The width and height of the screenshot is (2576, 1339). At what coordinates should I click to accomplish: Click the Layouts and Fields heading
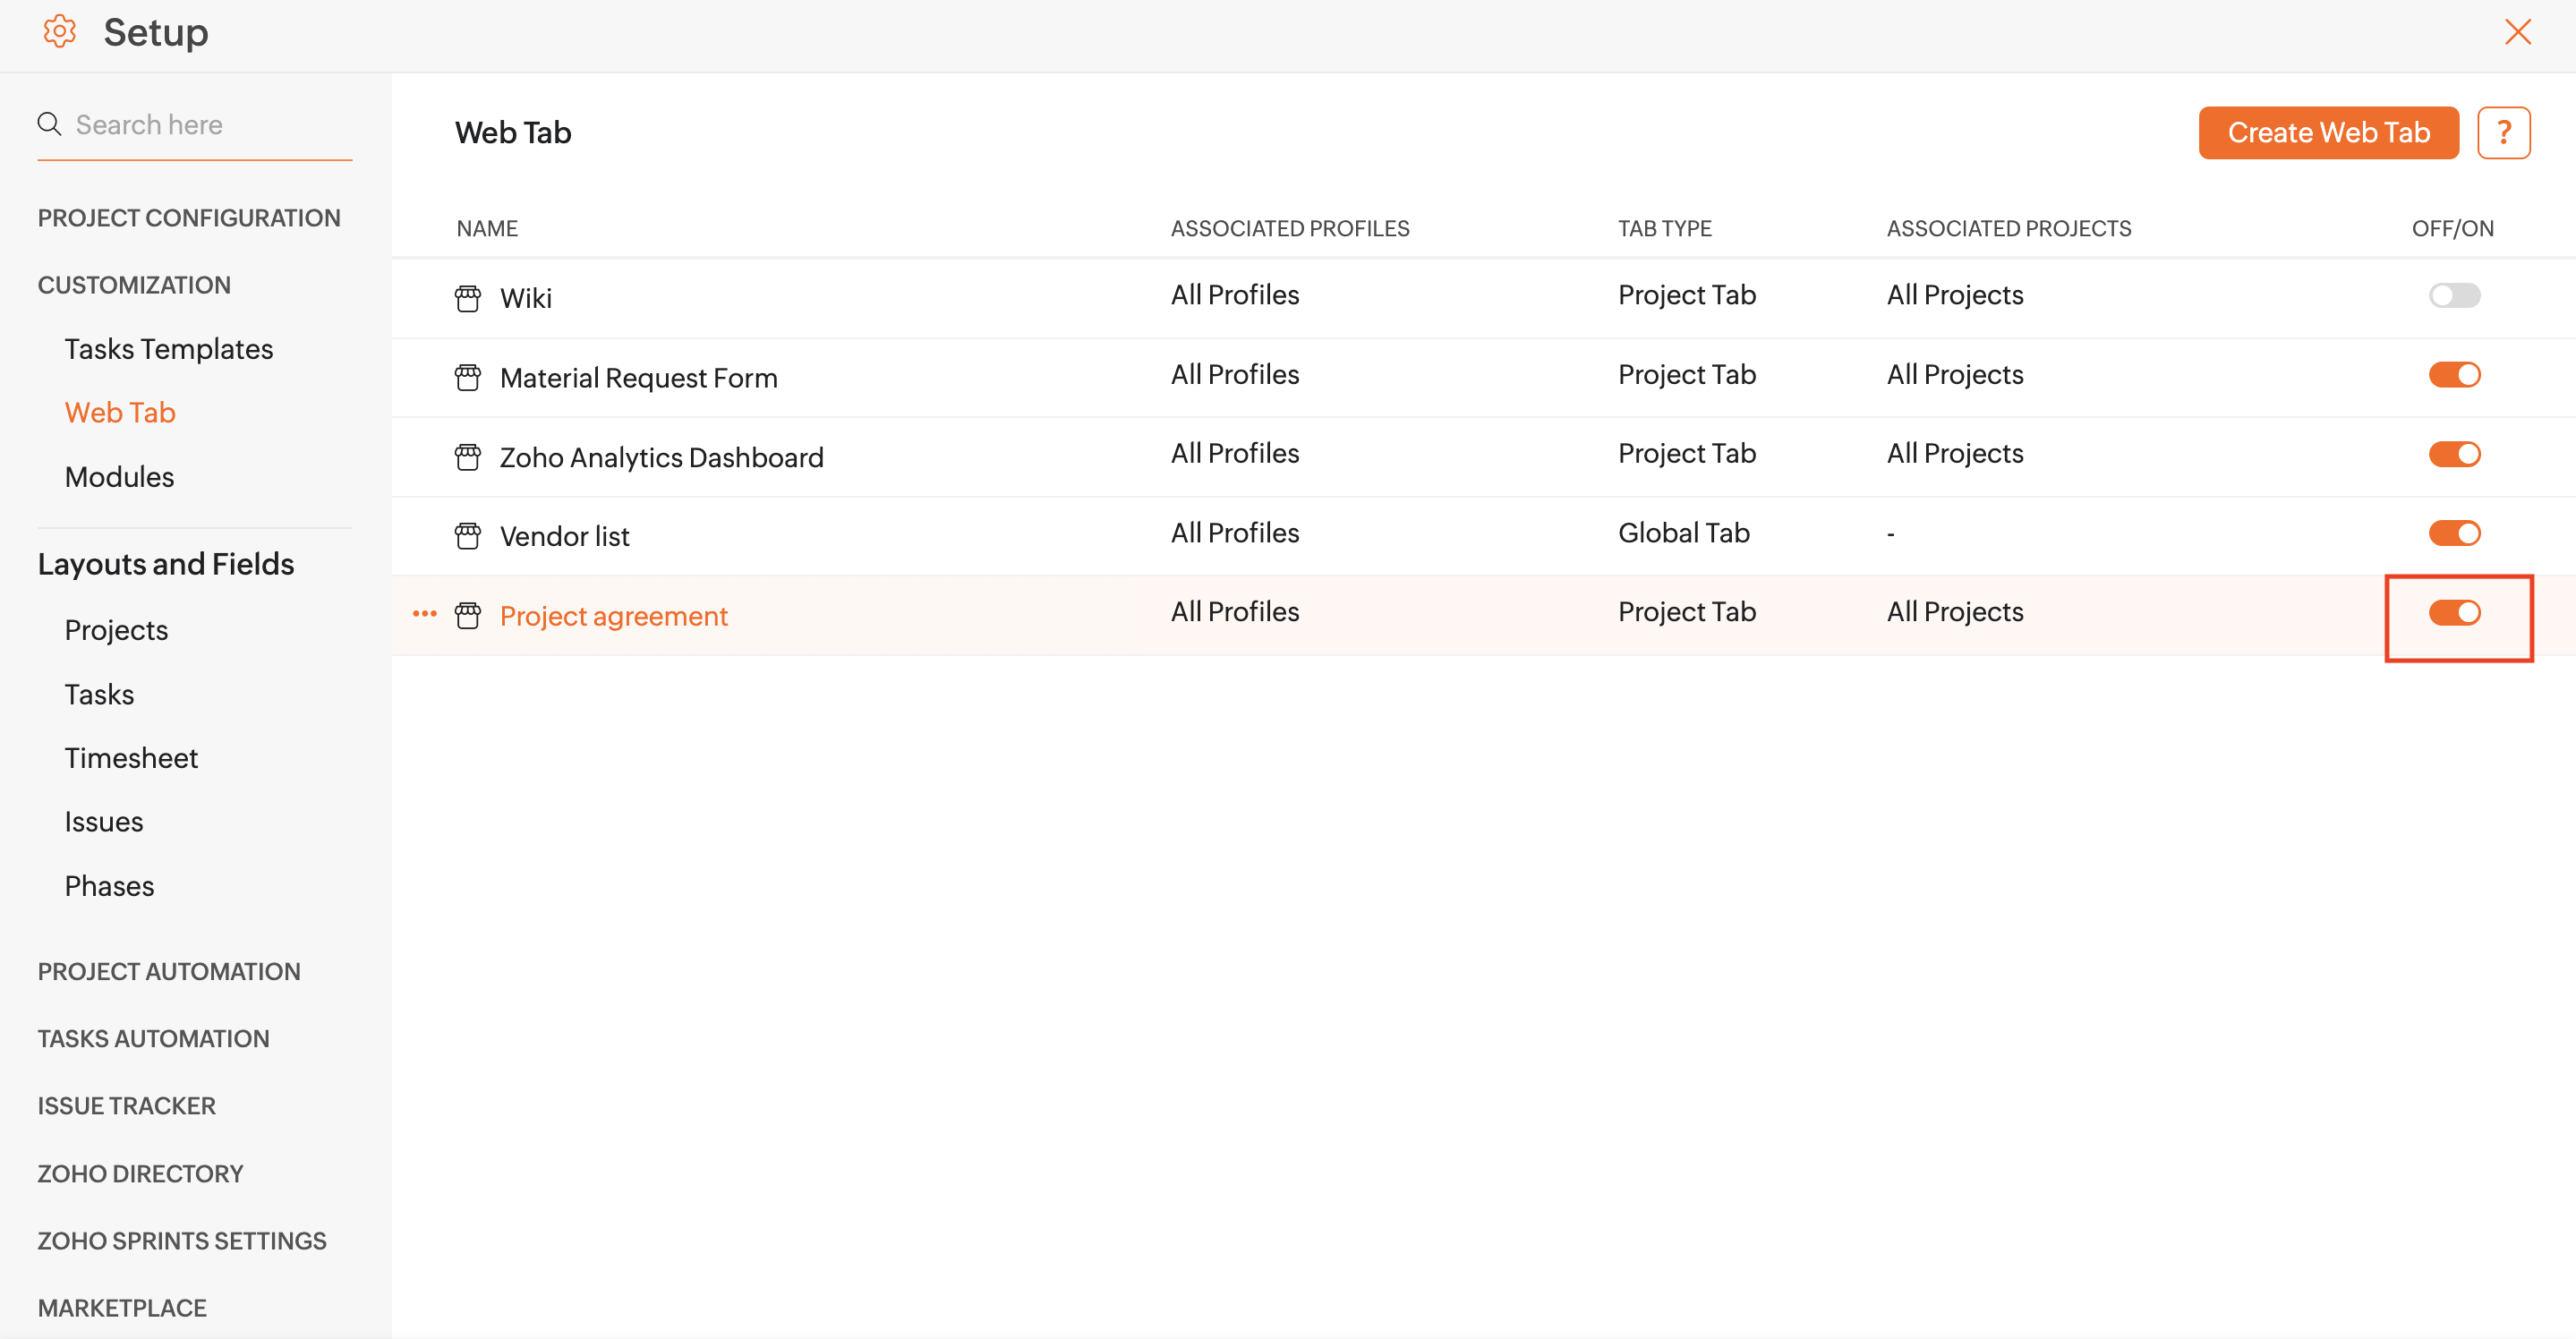166,564
